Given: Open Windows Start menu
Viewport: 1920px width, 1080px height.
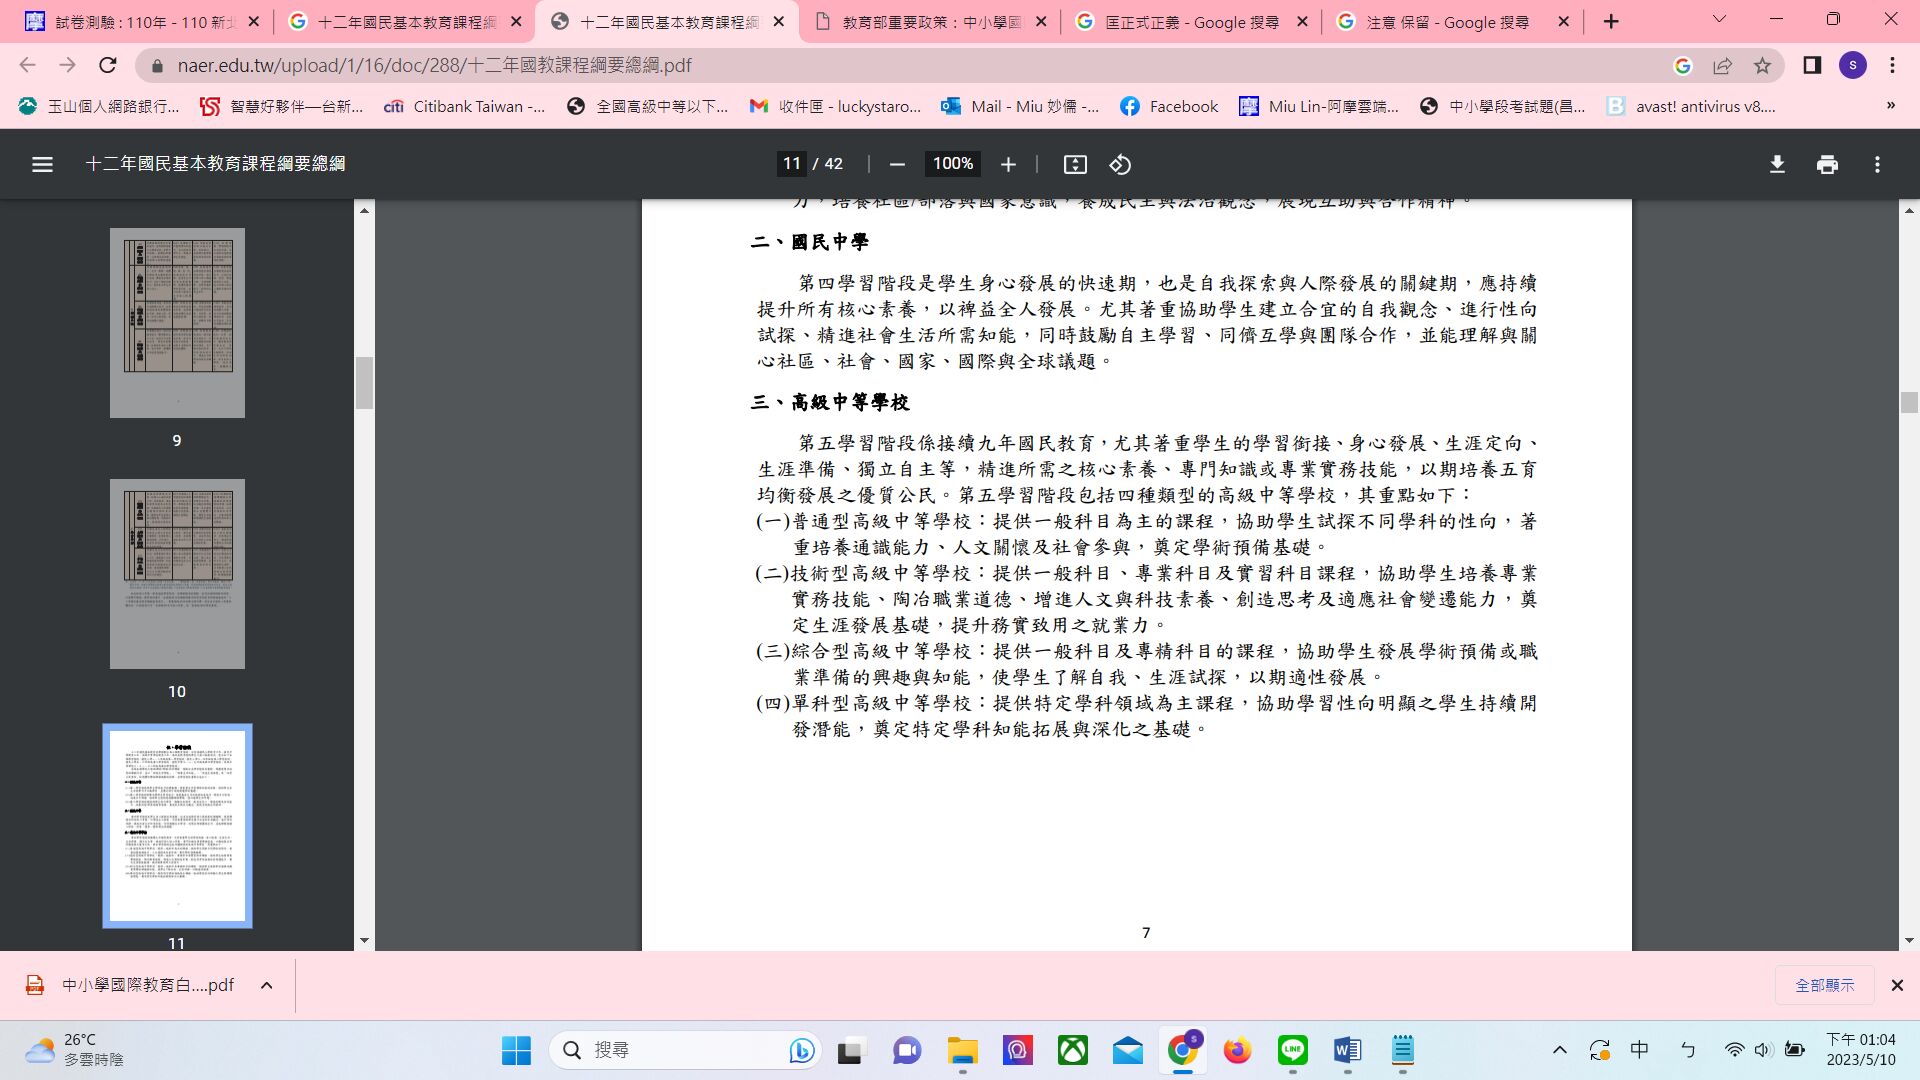Looking at the screenshot, I should coord(516,1050).
